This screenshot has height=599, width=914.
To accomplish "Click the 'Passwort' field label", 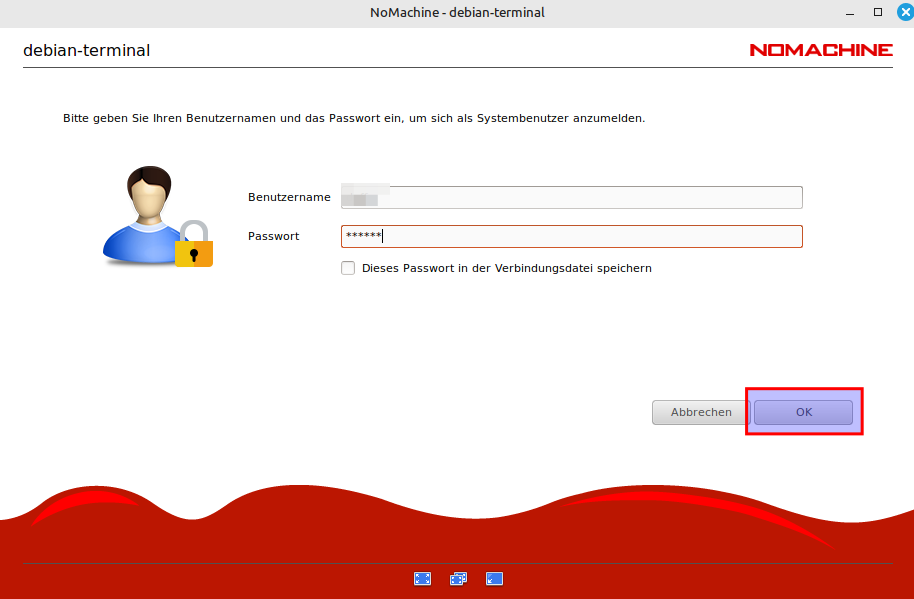I will point(274,236).
